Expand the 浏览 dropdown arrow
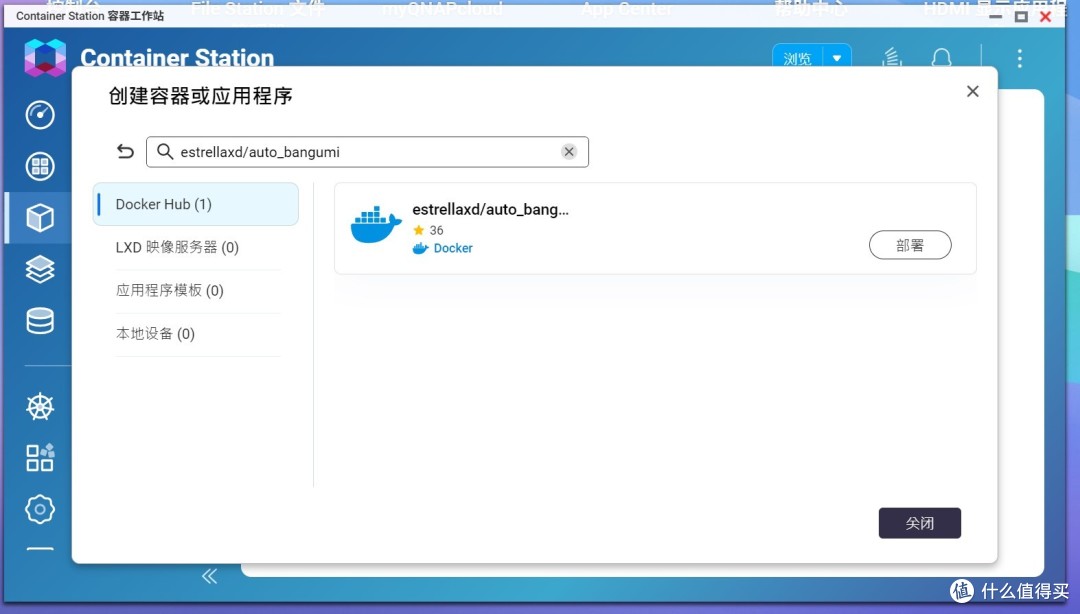This screenshot has height=614, width=1080. [837, 59]
